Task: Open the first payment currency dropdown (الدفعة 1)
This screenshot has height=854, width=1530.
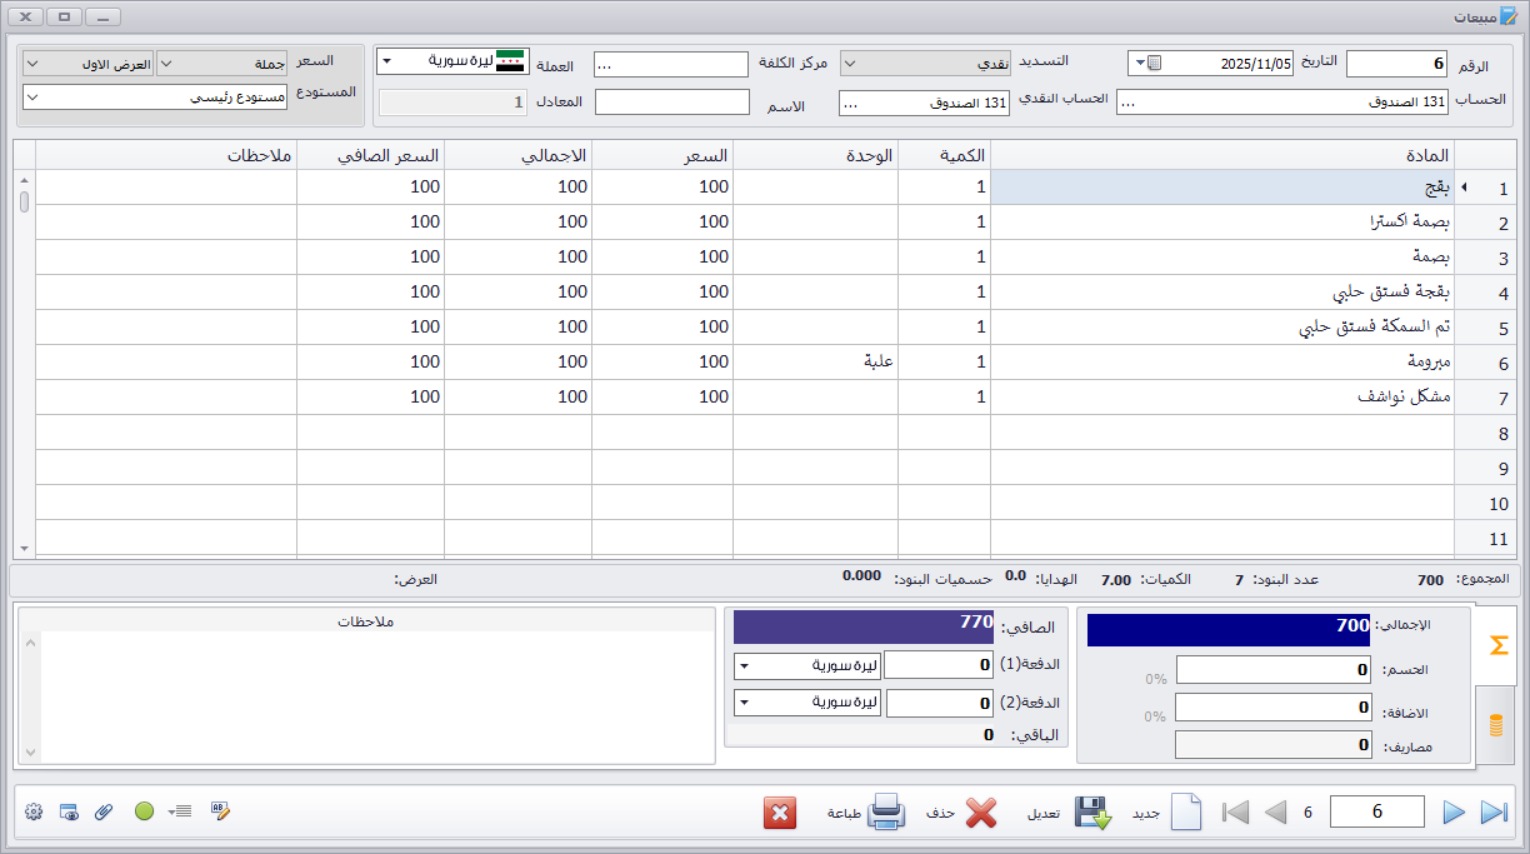Action: 744,665
